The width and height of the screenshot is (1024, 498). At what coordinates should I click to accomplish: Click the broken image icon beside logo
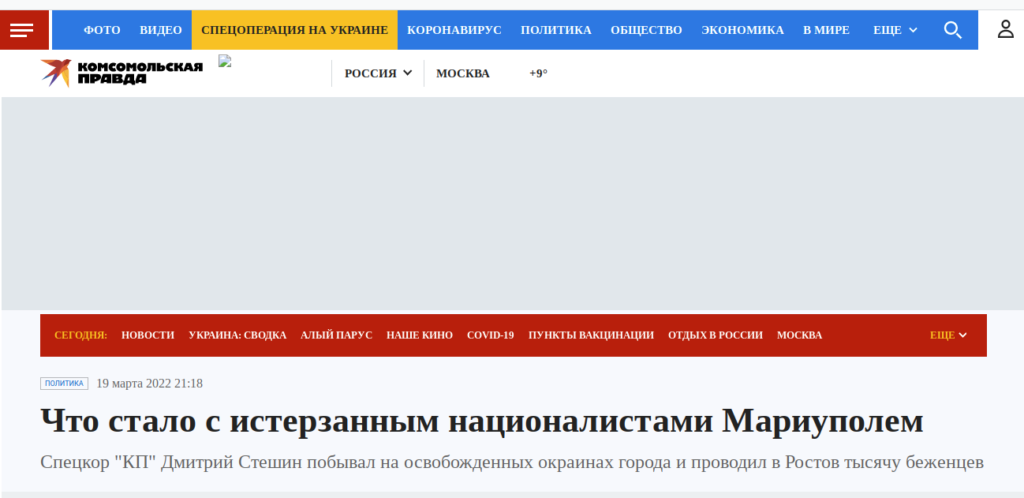click(225, 61)
